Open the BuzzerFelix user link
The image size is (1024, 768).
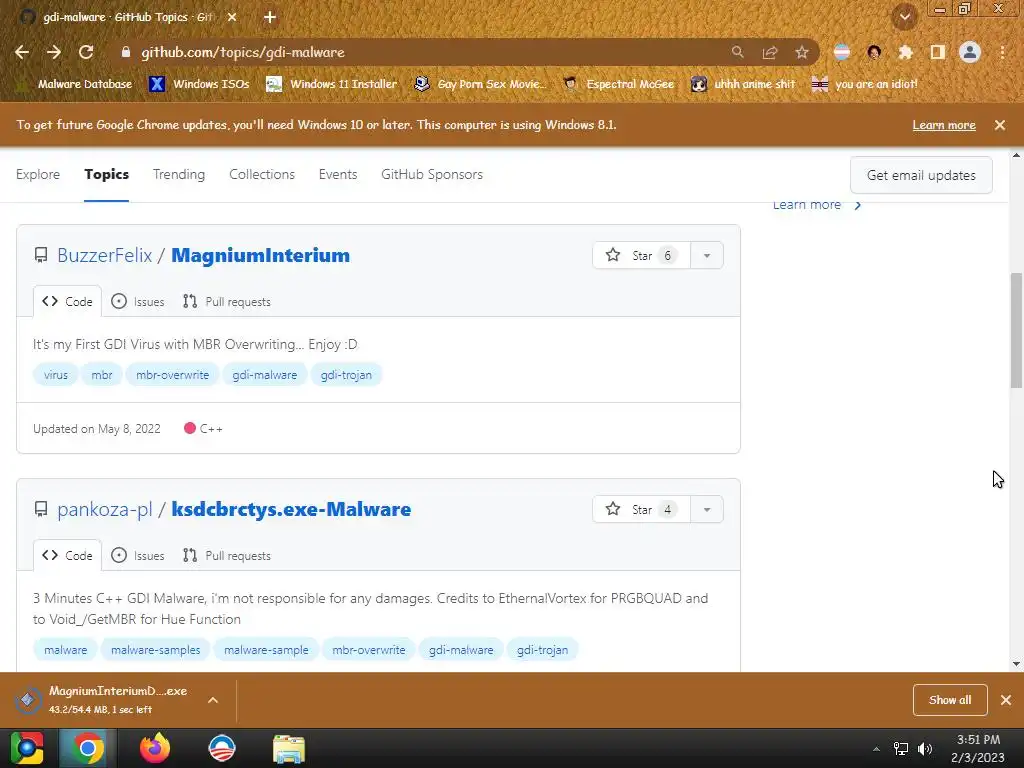104,255
